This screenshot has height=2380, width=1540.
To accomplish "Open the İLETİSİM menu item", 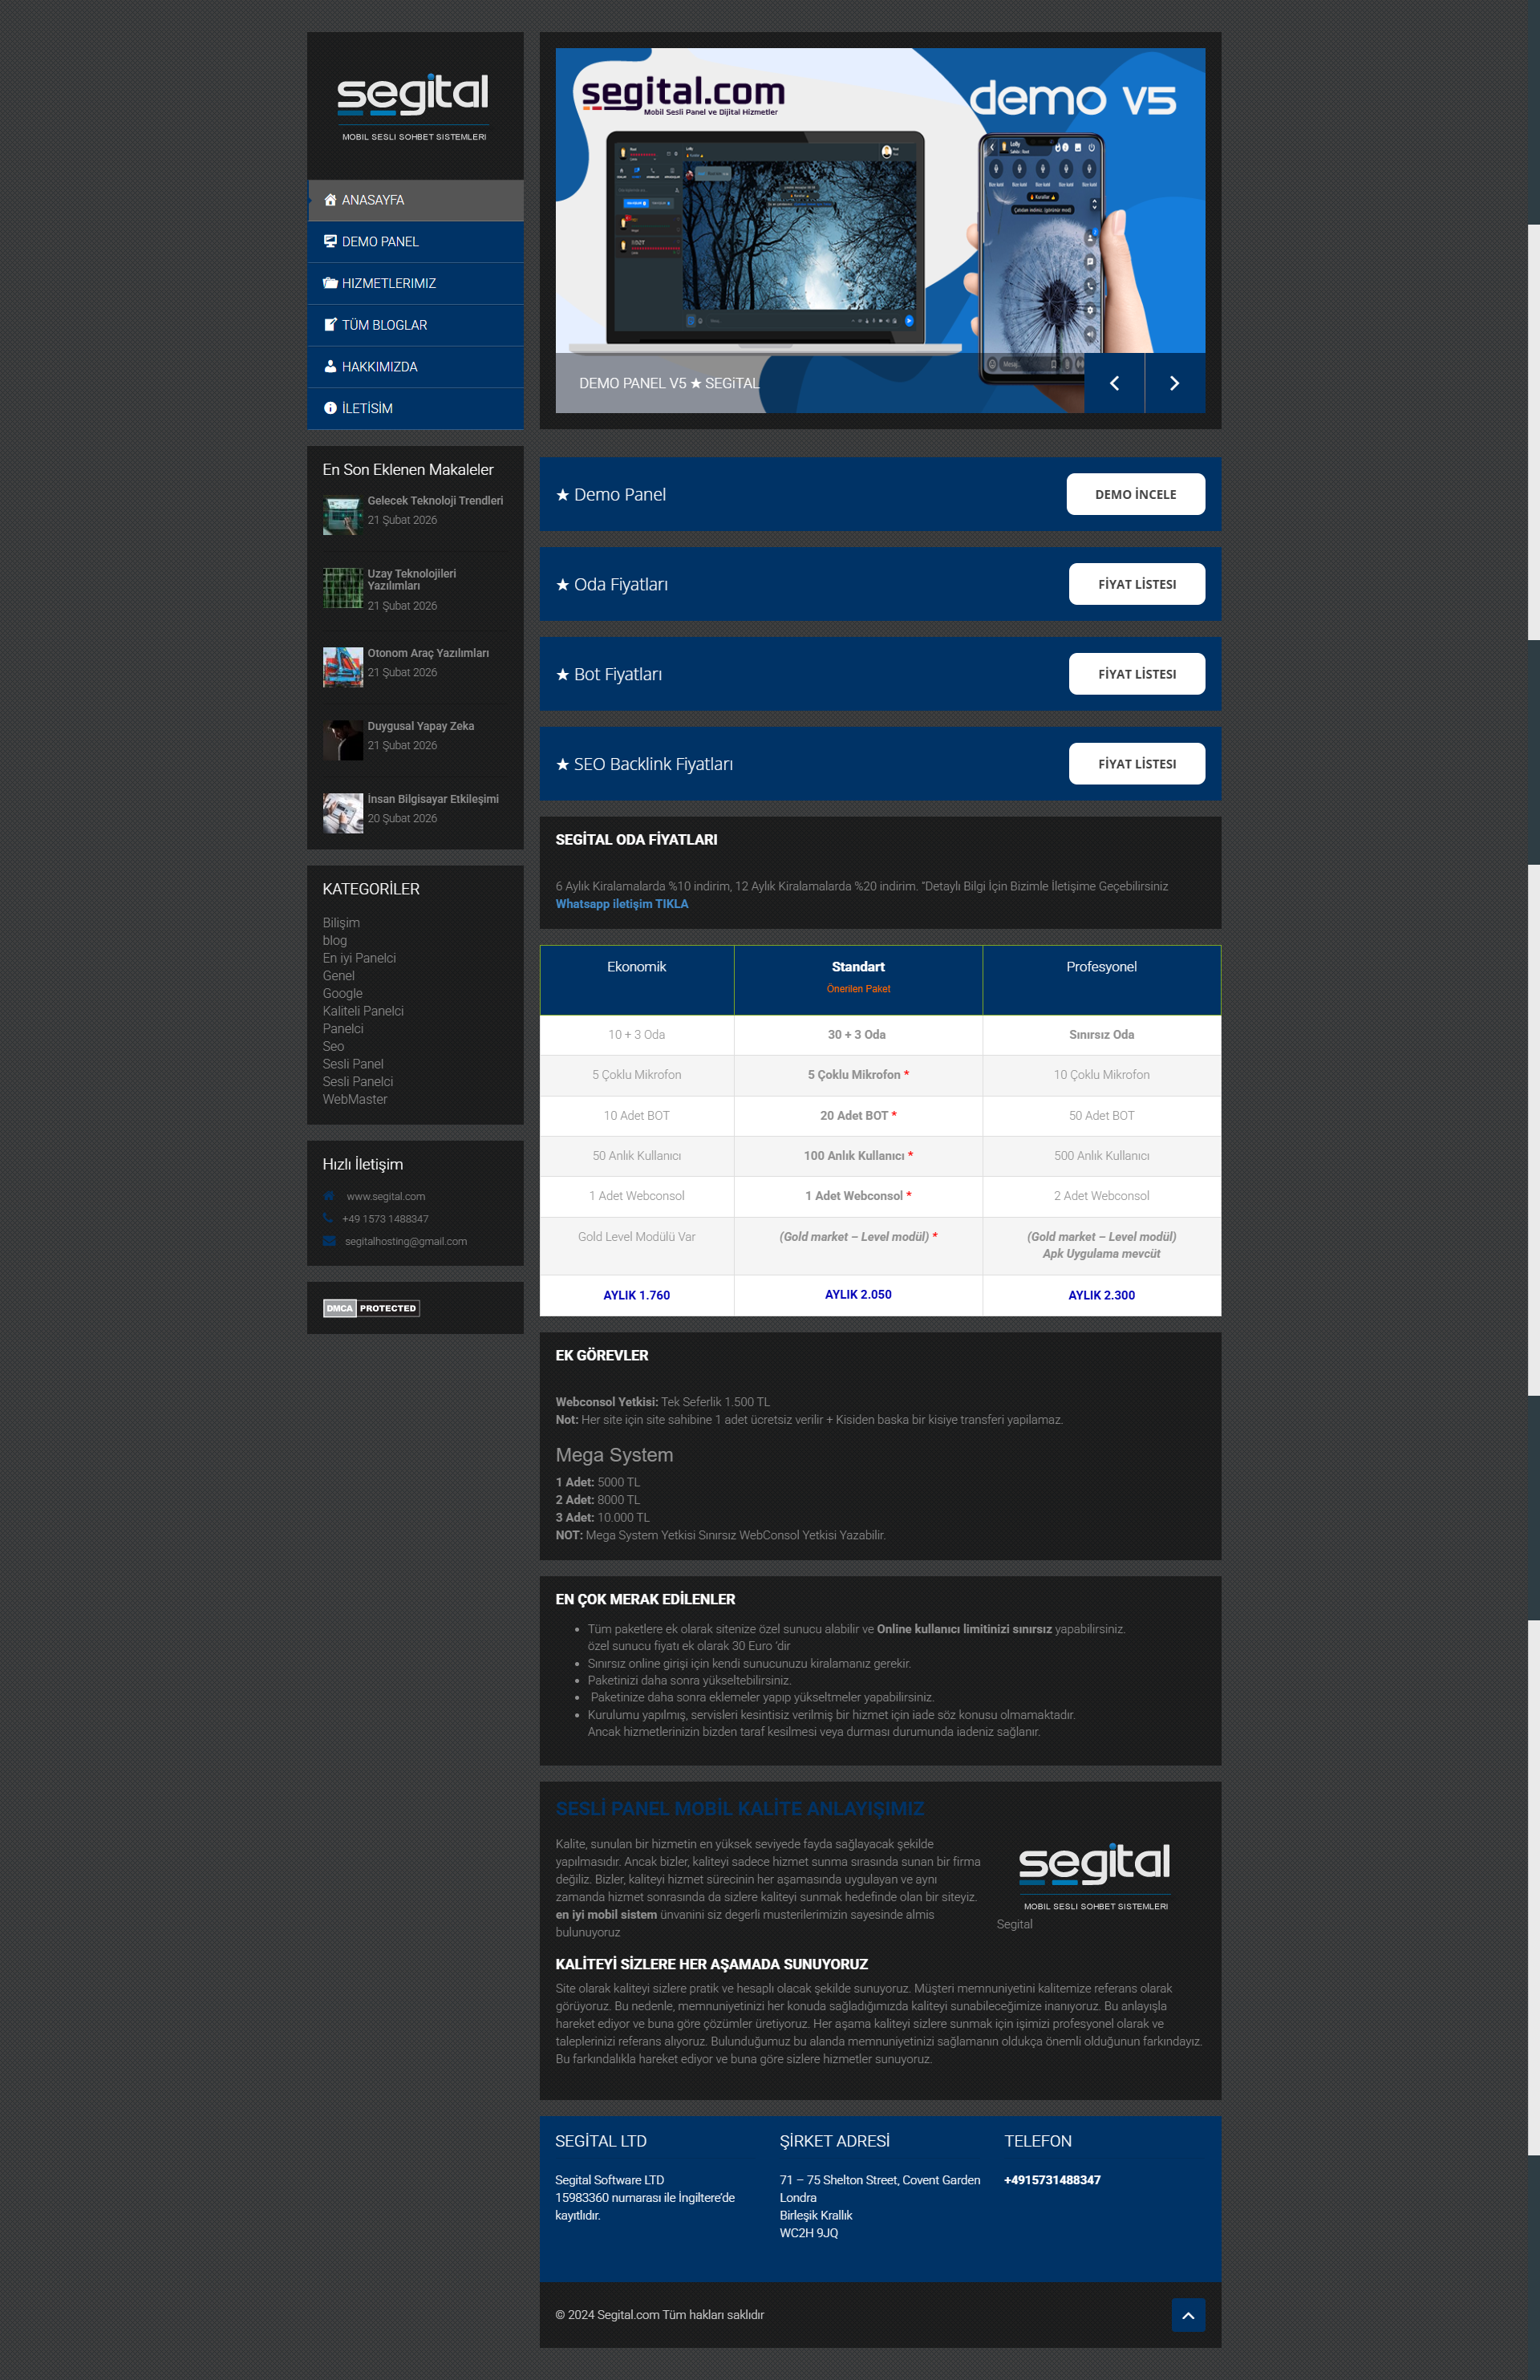I will [415, 408].
